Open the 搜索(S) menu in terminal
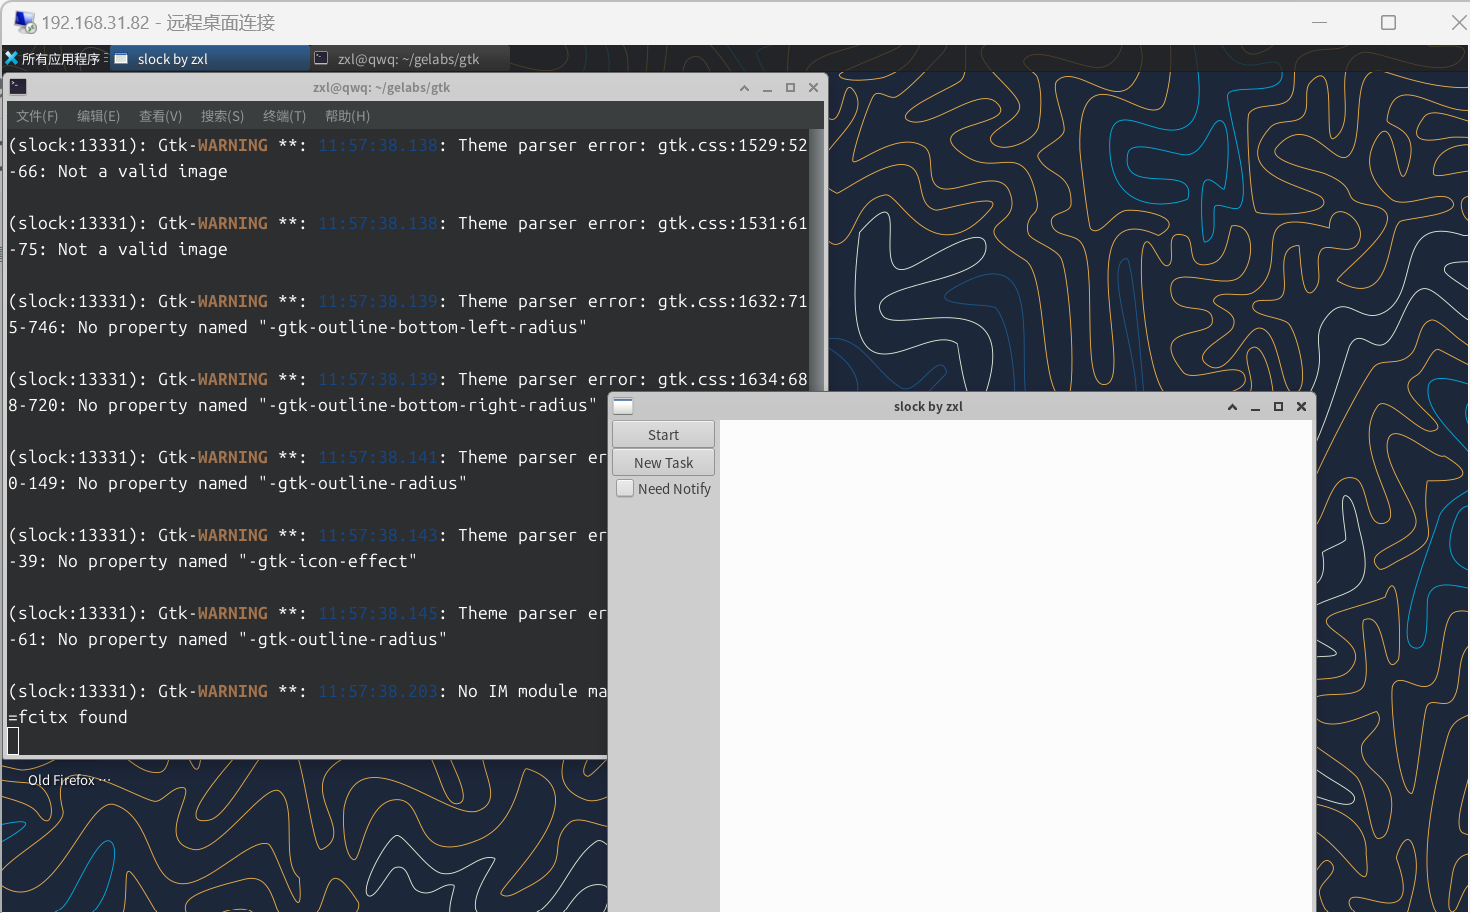This screenshot has width=1470, height=913. click(222, 116)
